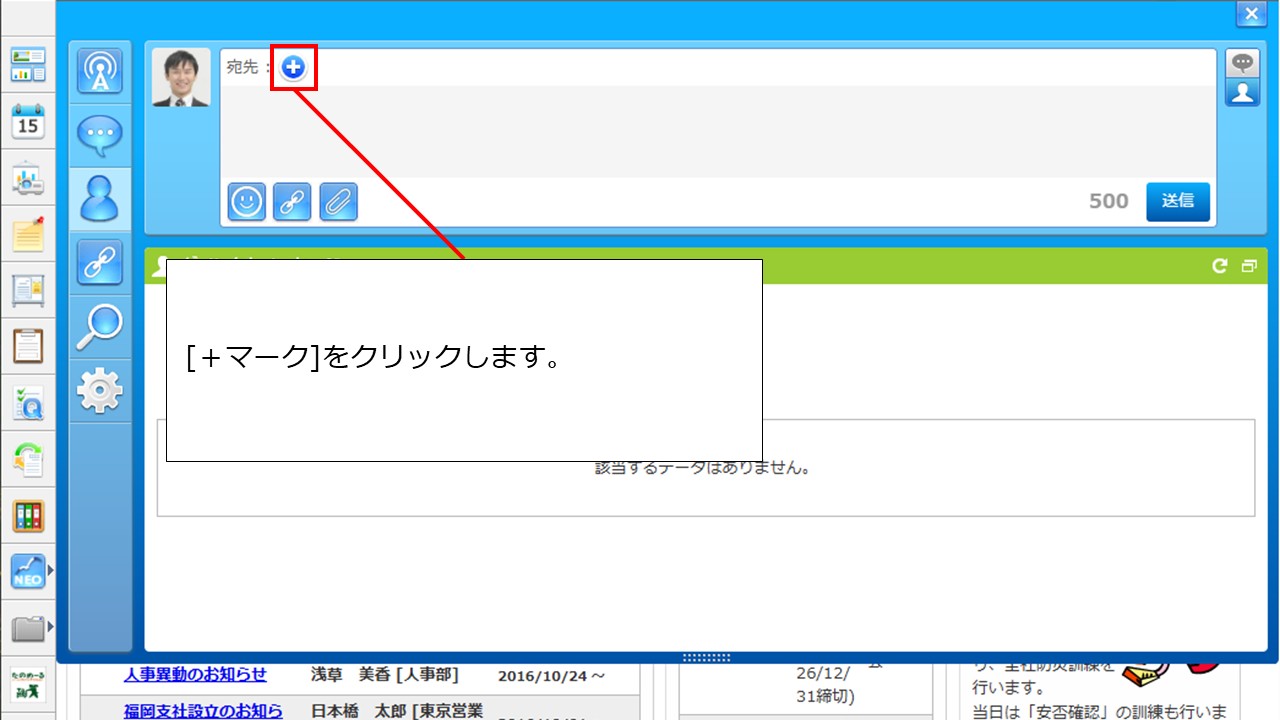Open the emoji smiley picker

pos(247,202)
